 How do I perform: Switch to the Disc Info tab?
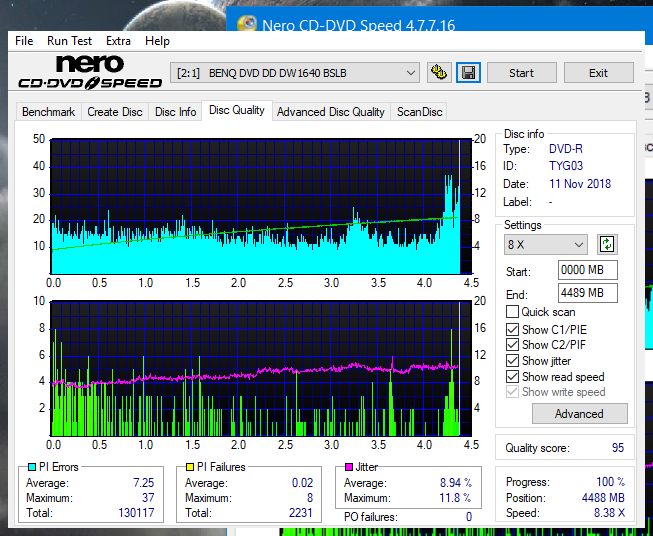click(x=175, y=112)
